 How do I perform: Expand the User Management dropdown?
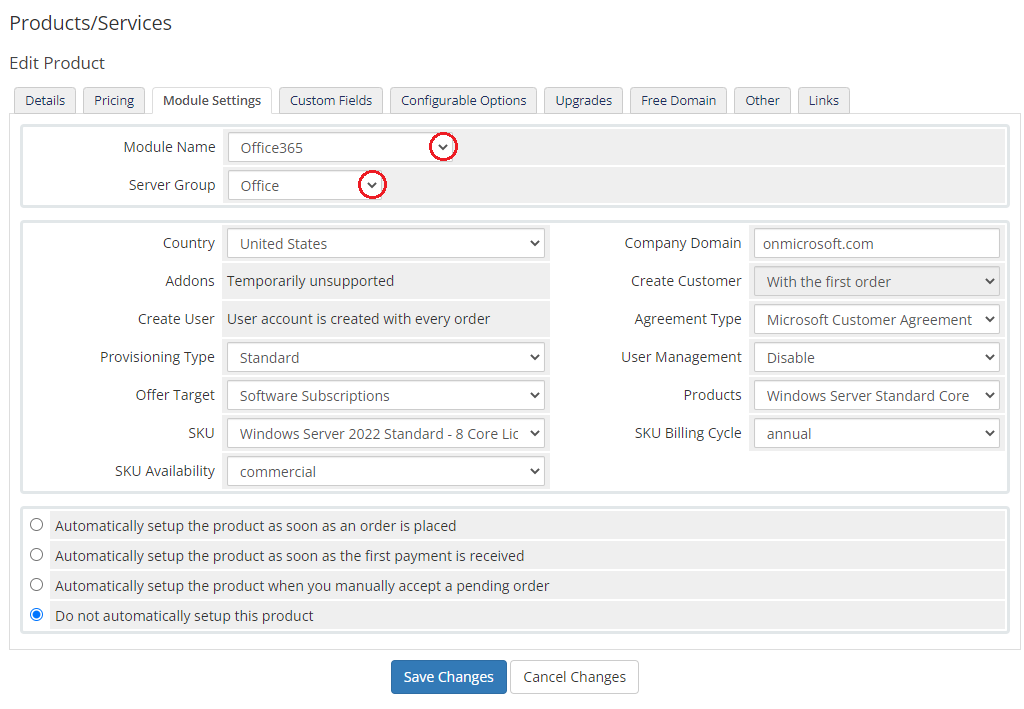click(x=876, y=357)
